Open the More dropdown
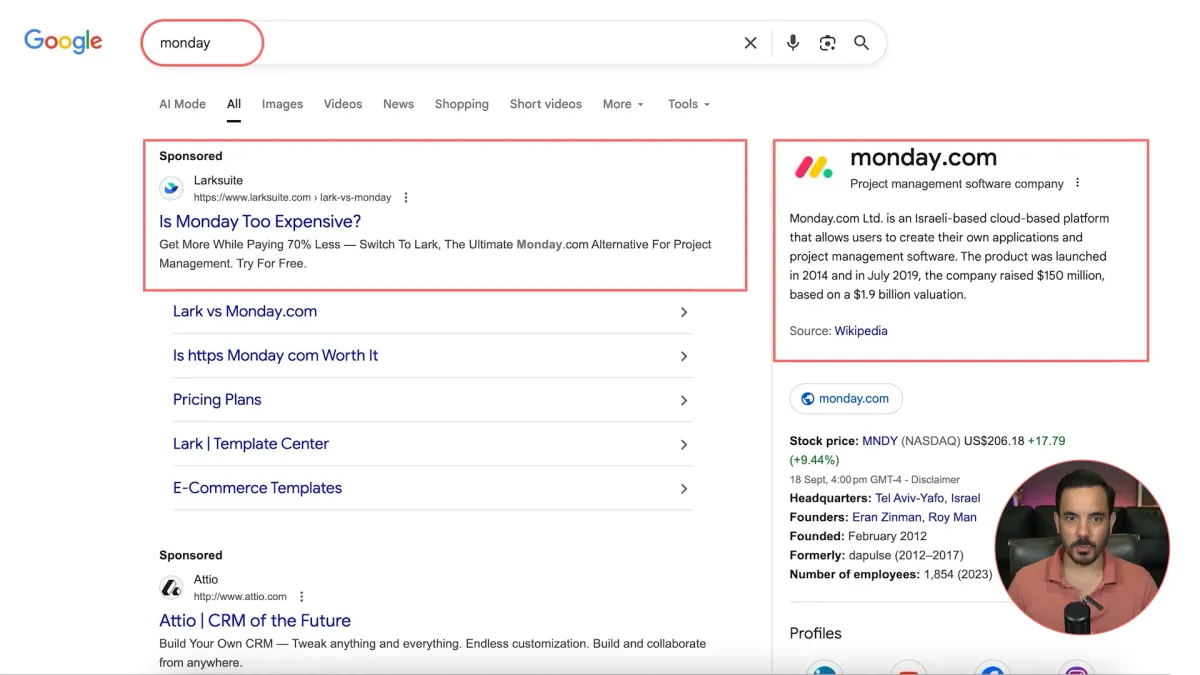Viewport: 1200px width, 675px height. click(x=623, y=104)
